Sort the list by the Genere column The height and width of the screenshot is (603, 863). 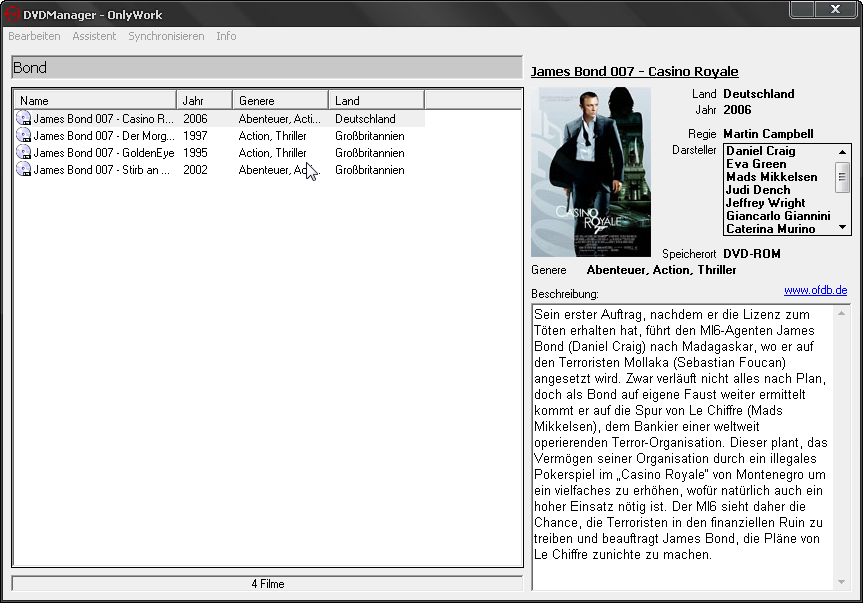click(280, 100)
